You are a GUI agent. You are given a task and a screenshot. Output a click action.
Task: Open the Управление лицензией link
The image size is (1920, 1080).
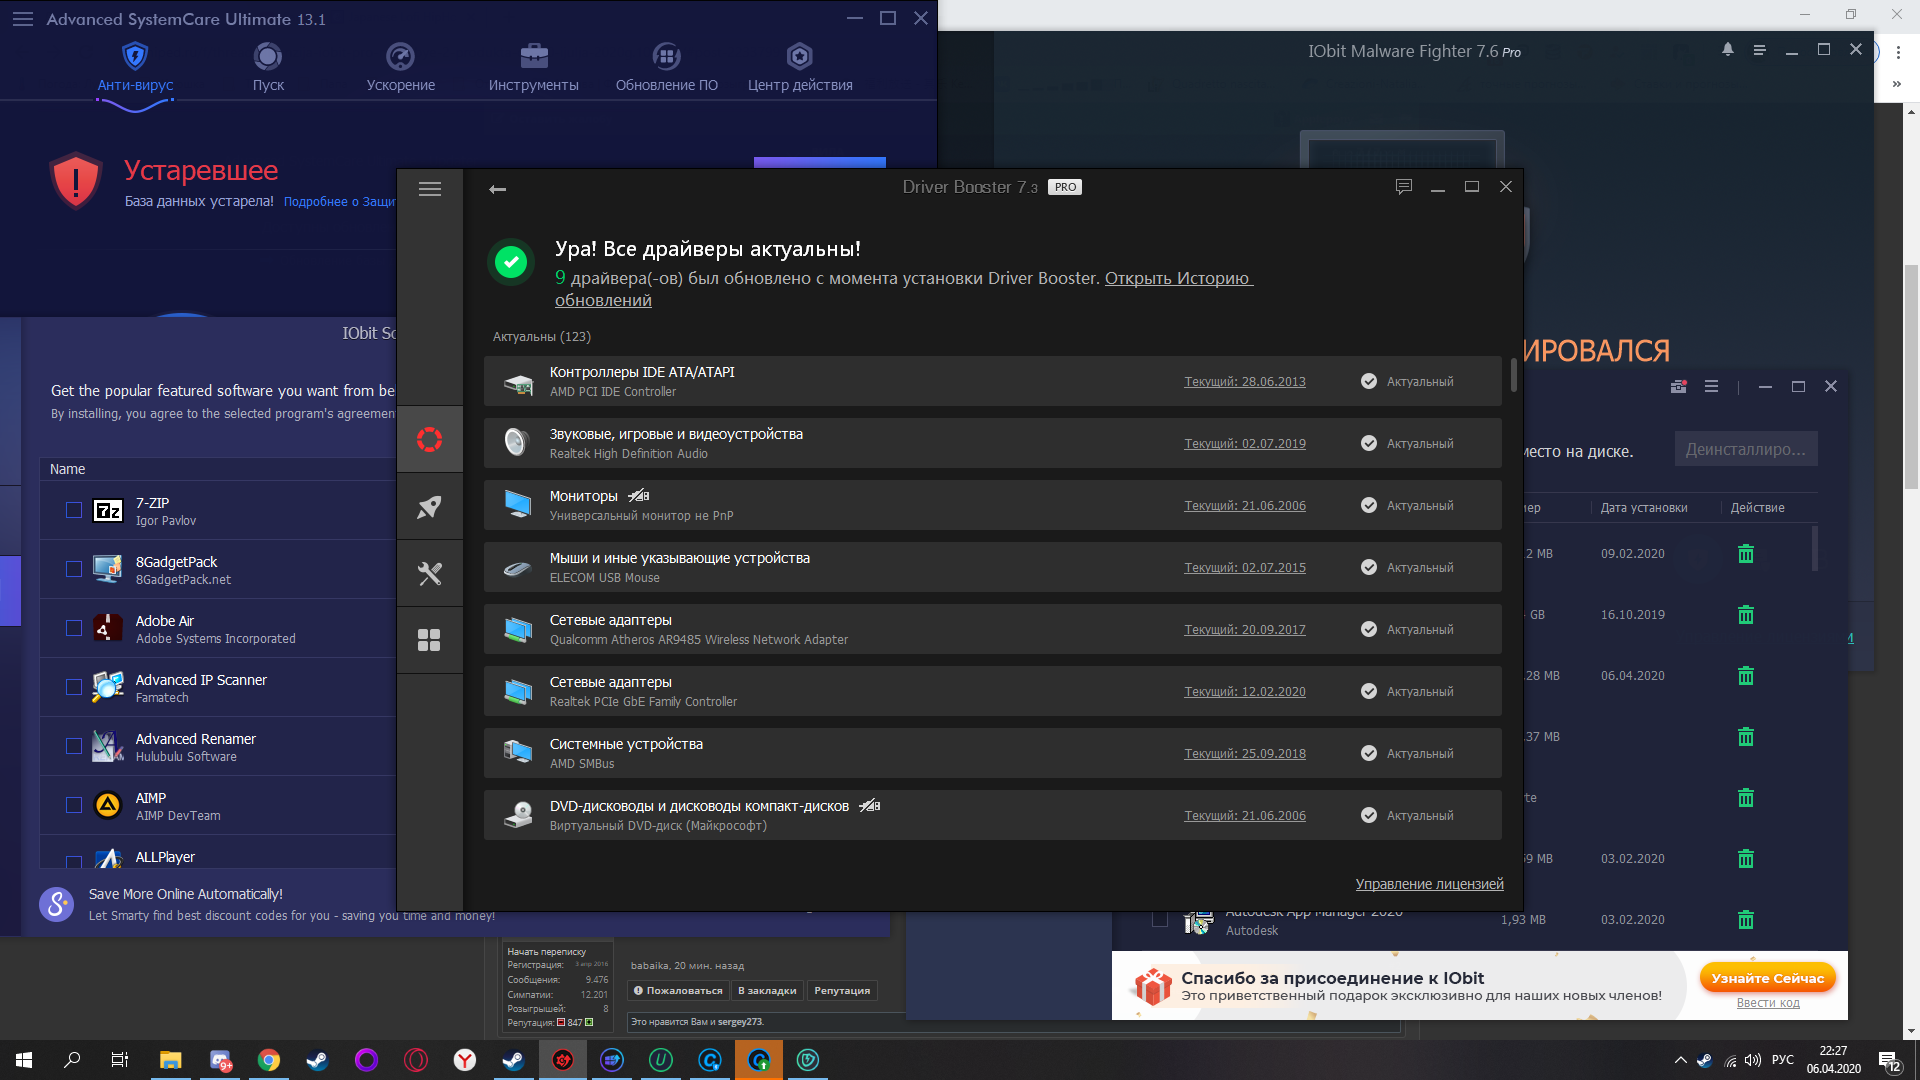click(1430, 884)
